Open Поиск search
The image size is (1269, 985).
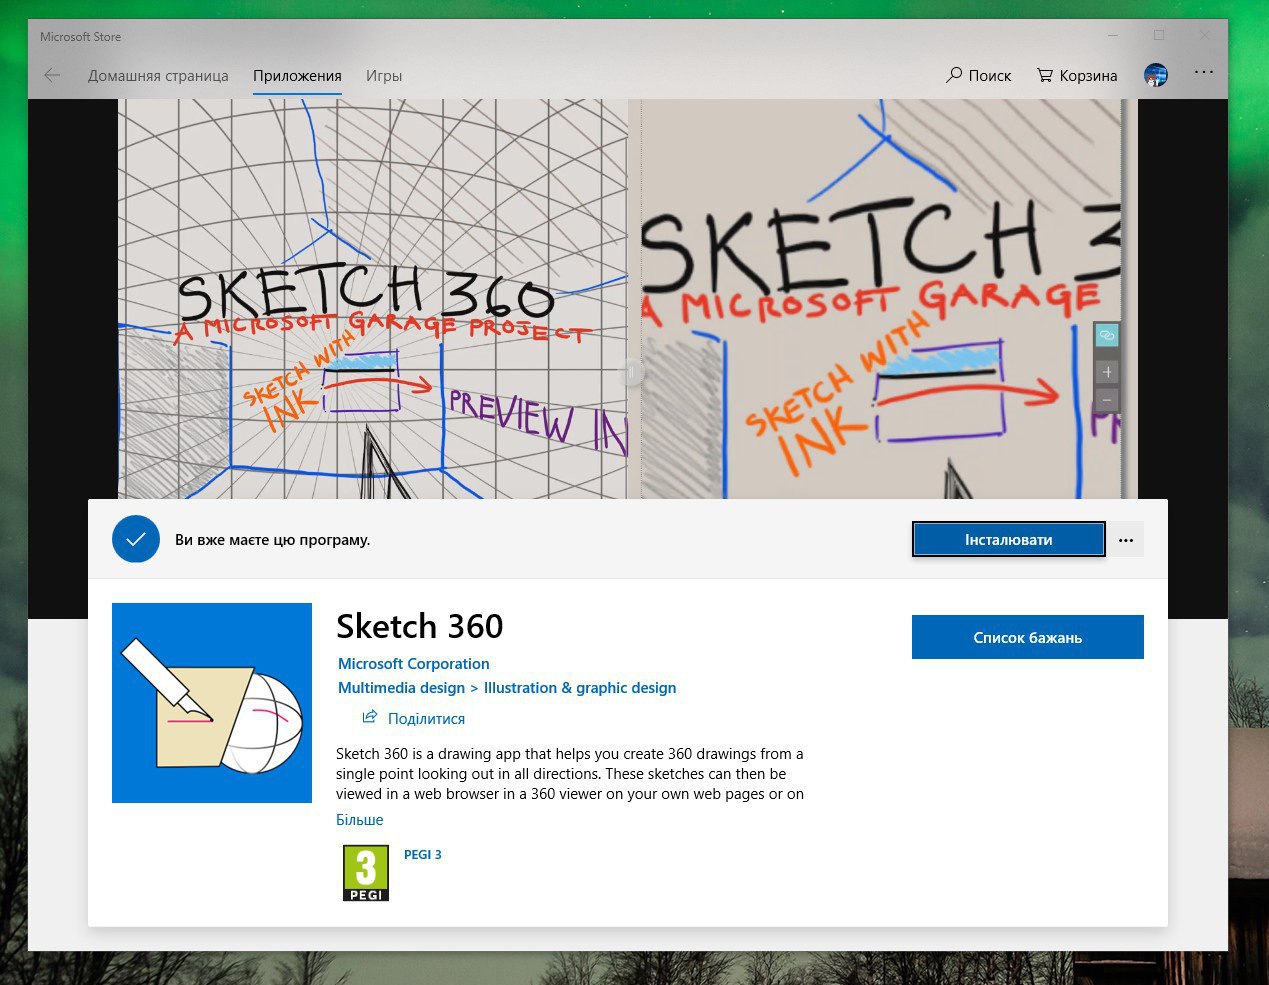(979, 75)
